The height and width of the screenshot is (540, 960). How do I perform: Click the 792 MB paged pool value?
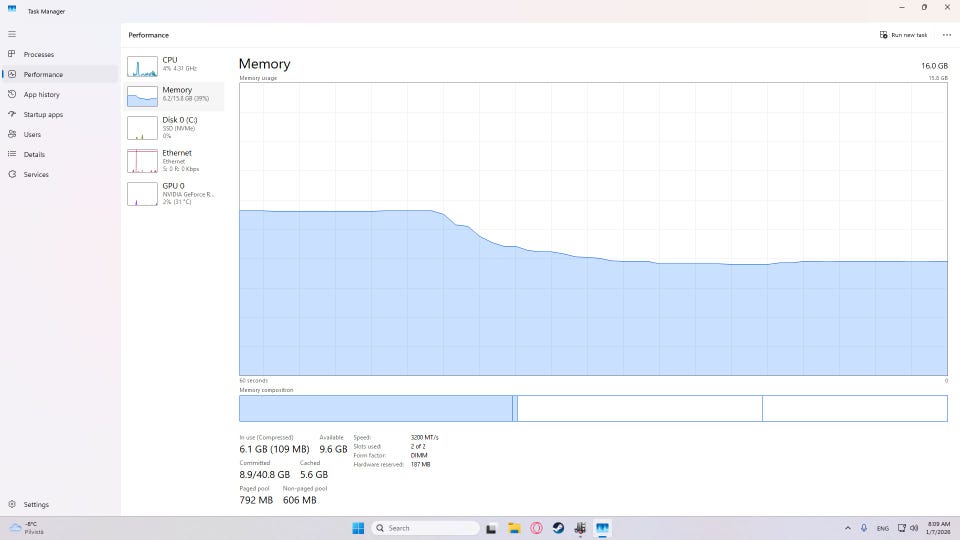tap(256, 500)
